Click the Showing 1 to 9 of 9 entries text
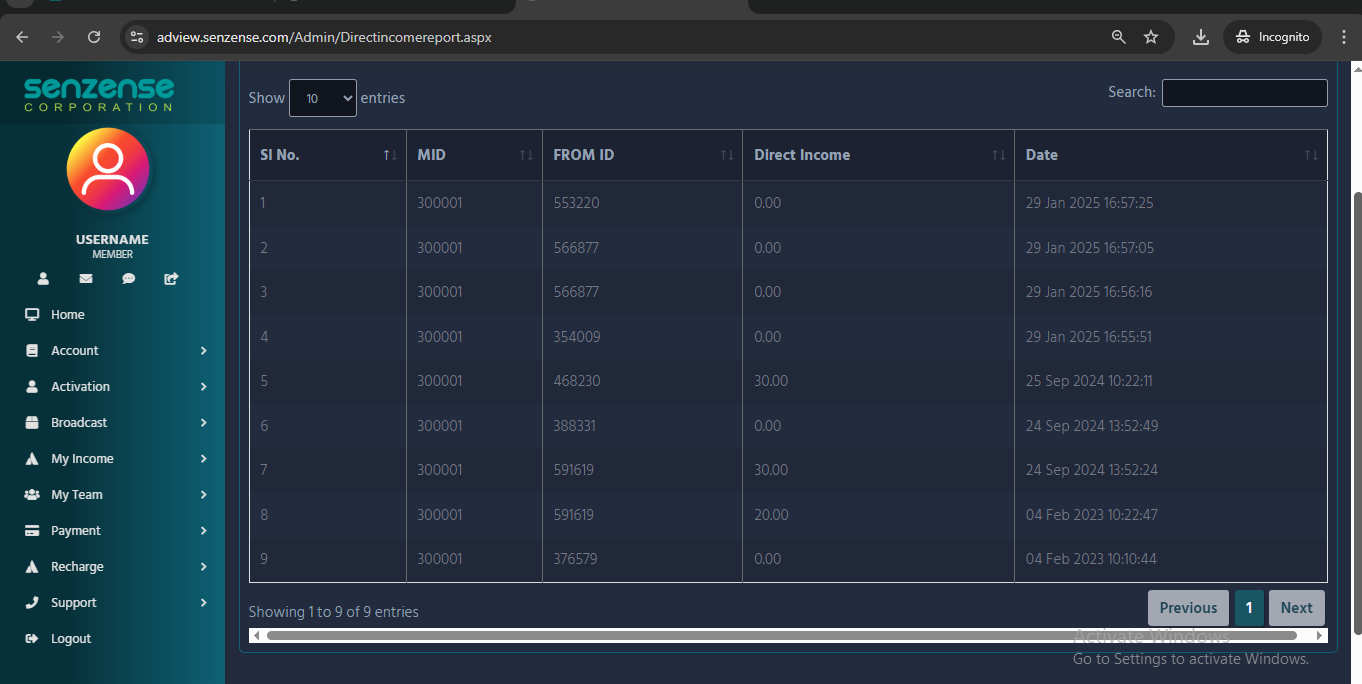 pyautogui.click(x=334, y=612)
